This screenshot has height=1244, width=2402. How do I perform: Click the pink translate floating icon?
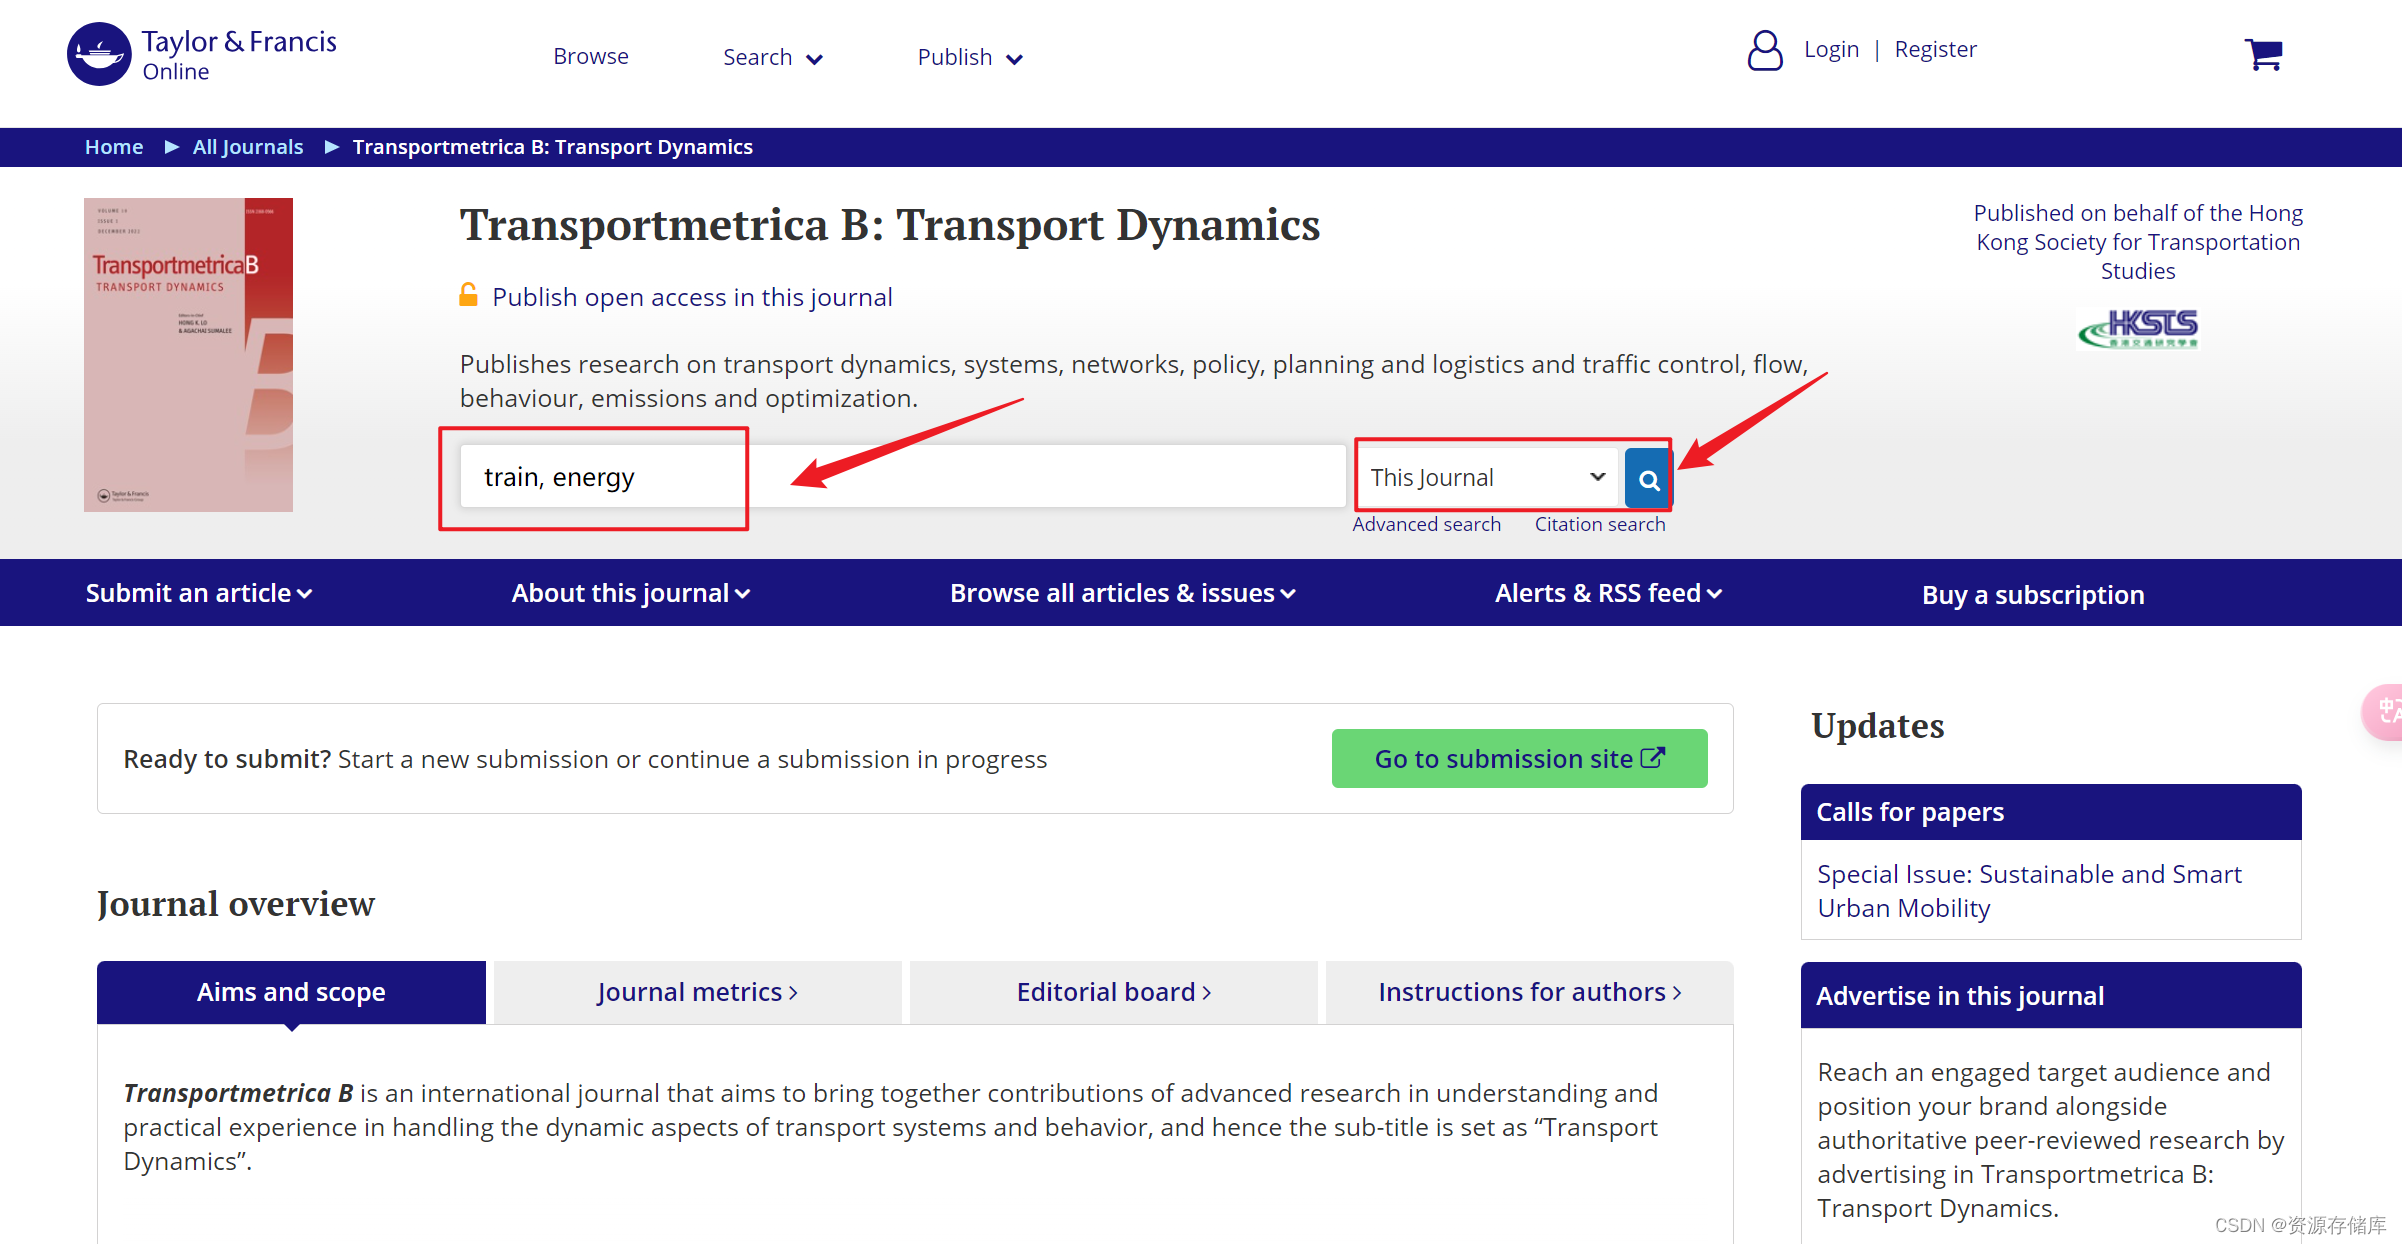click(x=2385, y=711)
